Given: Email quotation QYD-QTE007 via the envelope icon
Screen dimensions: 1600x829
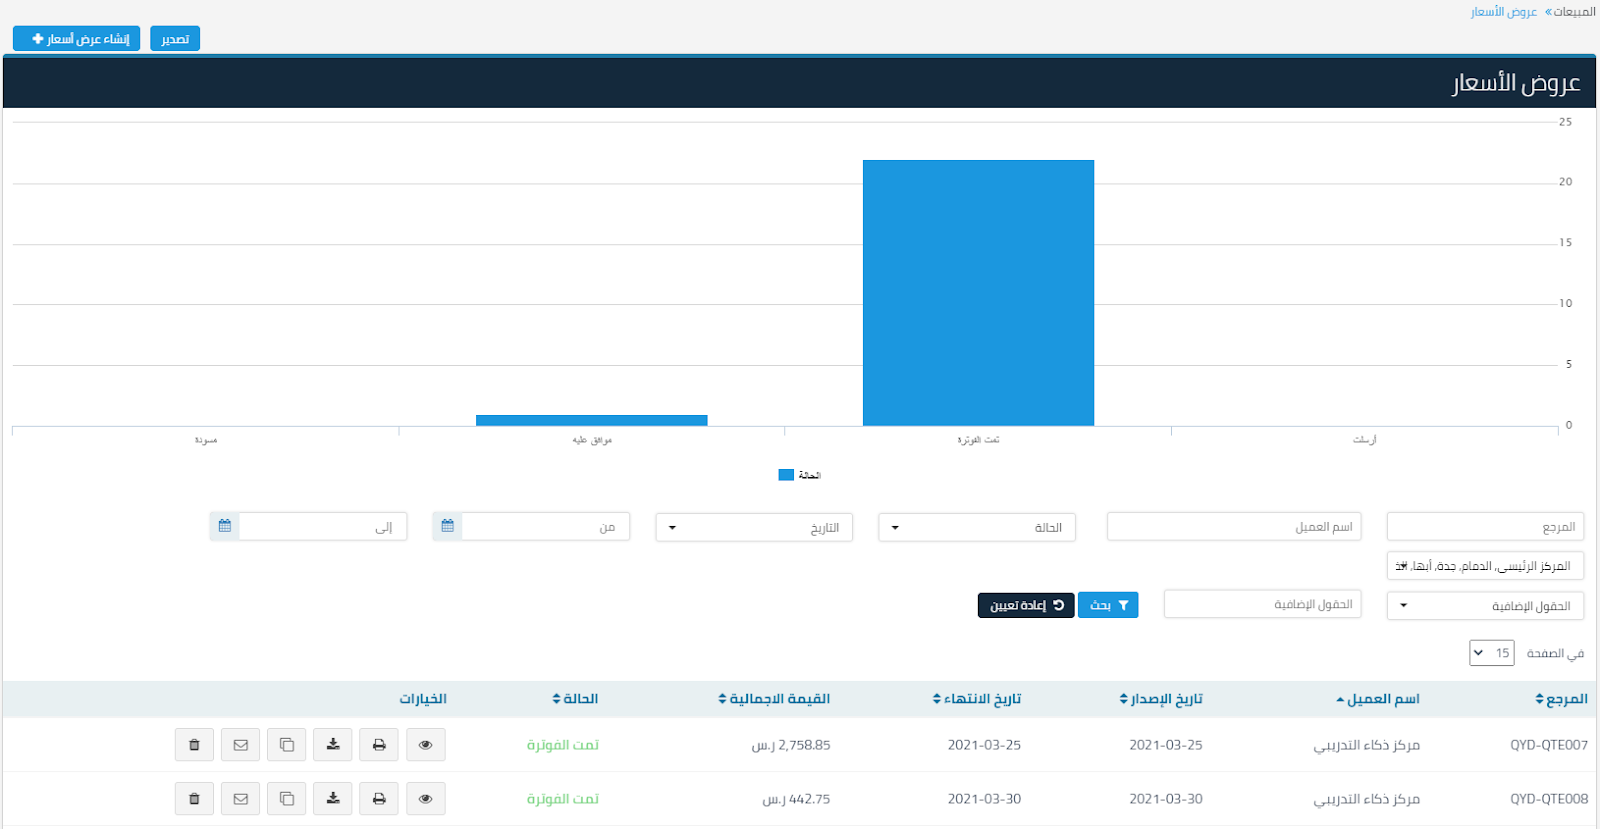Looking at the screenshot, I should tap(241, 745).
